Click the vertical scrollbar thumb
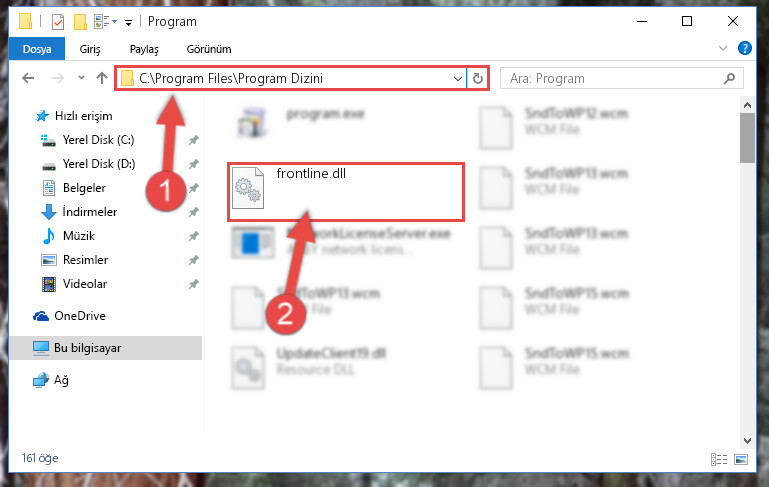Screen dimensions: 769x487 747,137
